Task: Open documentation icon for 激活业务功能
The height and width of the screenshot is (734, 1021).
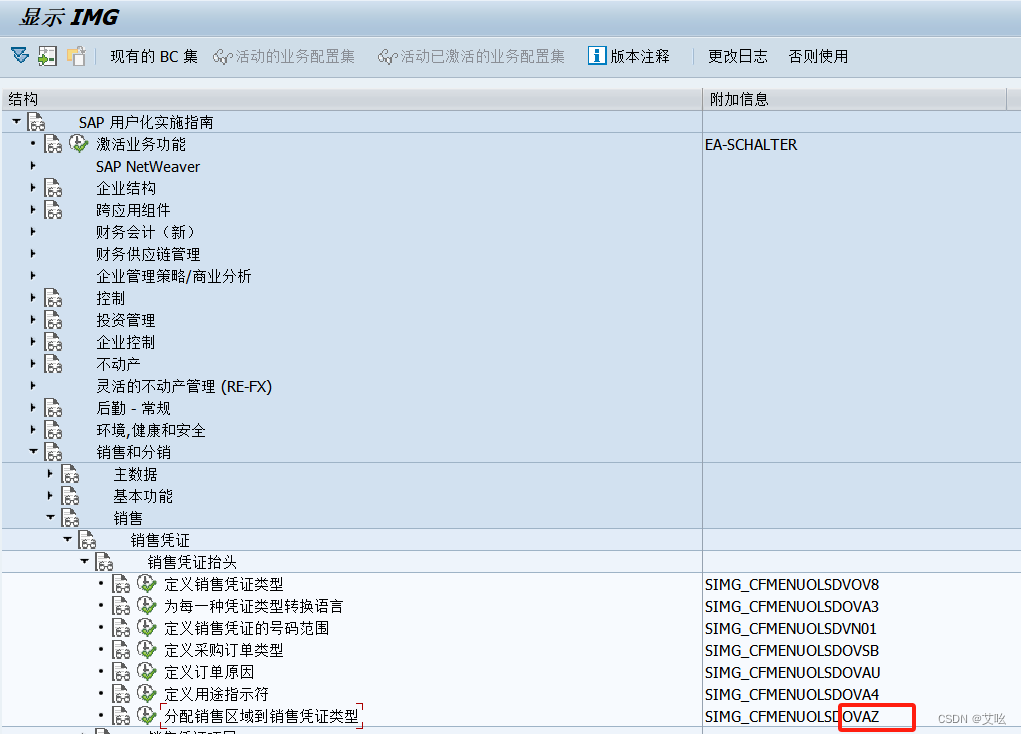Action: [53, 144]
